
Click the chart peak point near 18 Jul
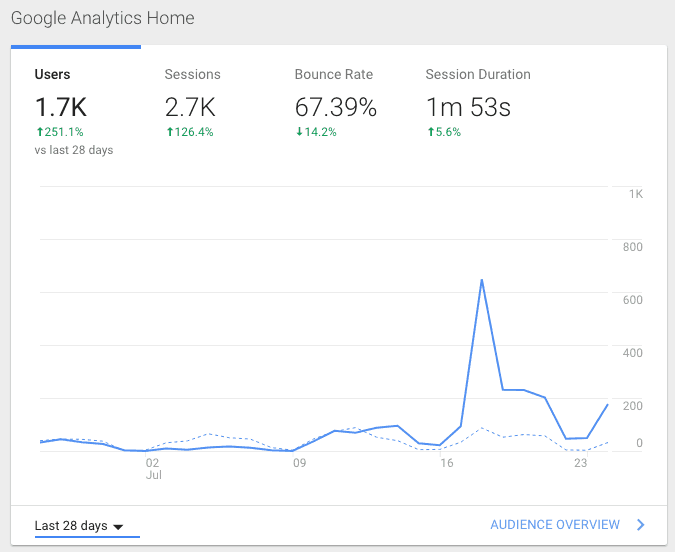pos(482,280)
